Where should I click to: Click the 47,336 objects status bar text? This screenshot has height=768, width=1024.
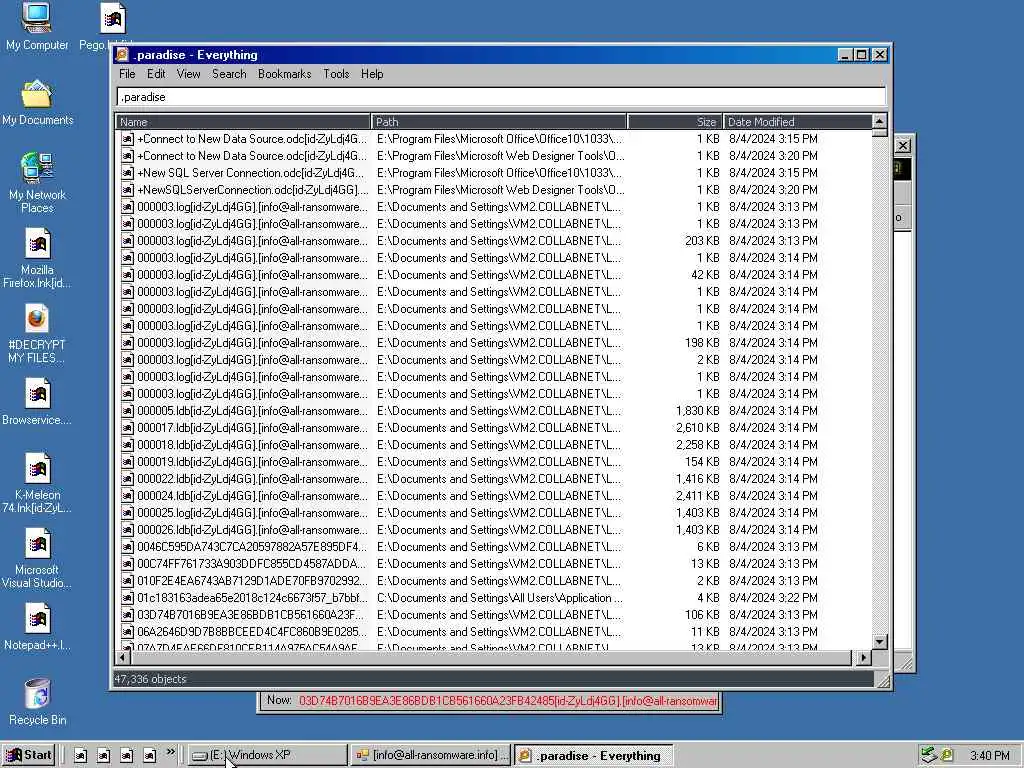pyautogui.click(x=150, y=679)
